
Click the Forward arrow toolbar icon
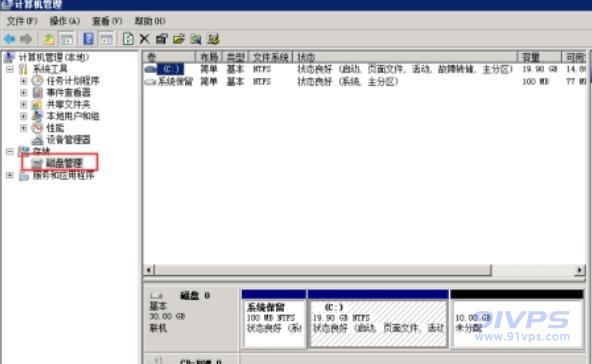26,39
